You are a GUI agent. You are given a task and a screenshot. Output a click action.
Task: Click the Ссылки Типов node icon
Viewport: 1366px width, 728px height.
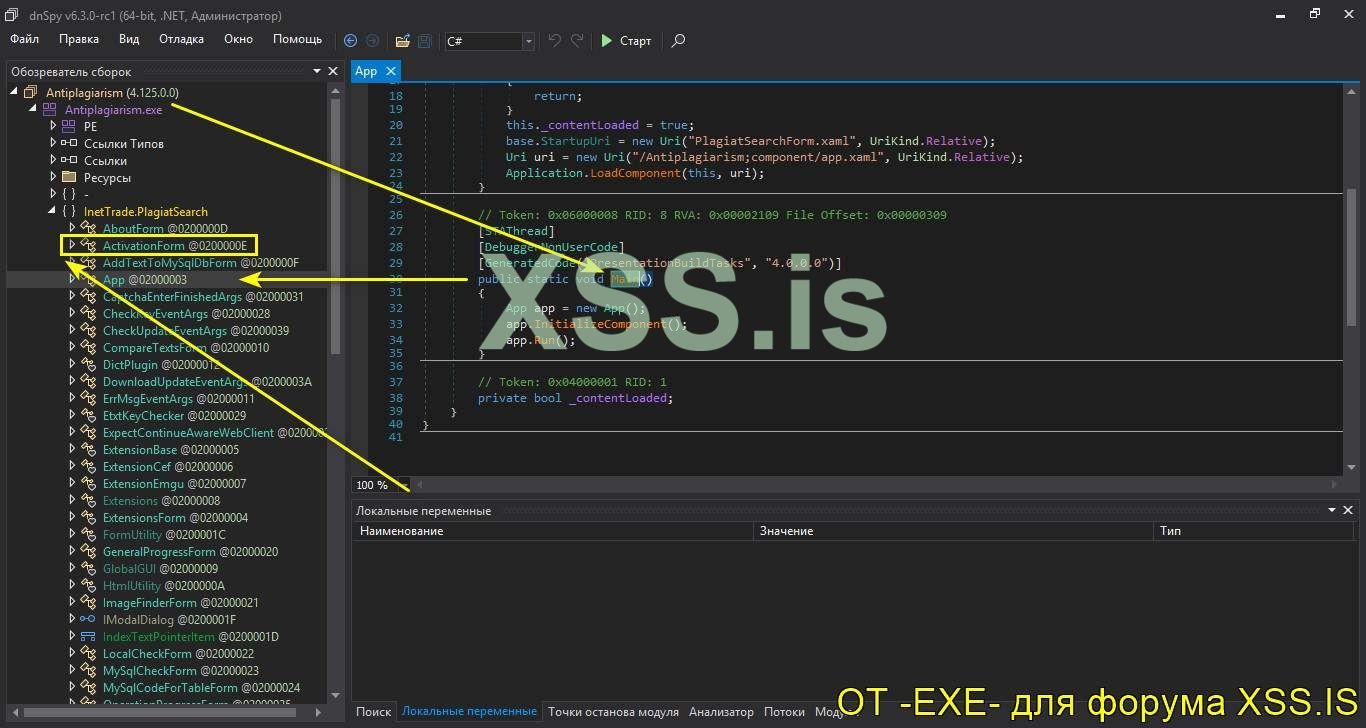[69, 144]
